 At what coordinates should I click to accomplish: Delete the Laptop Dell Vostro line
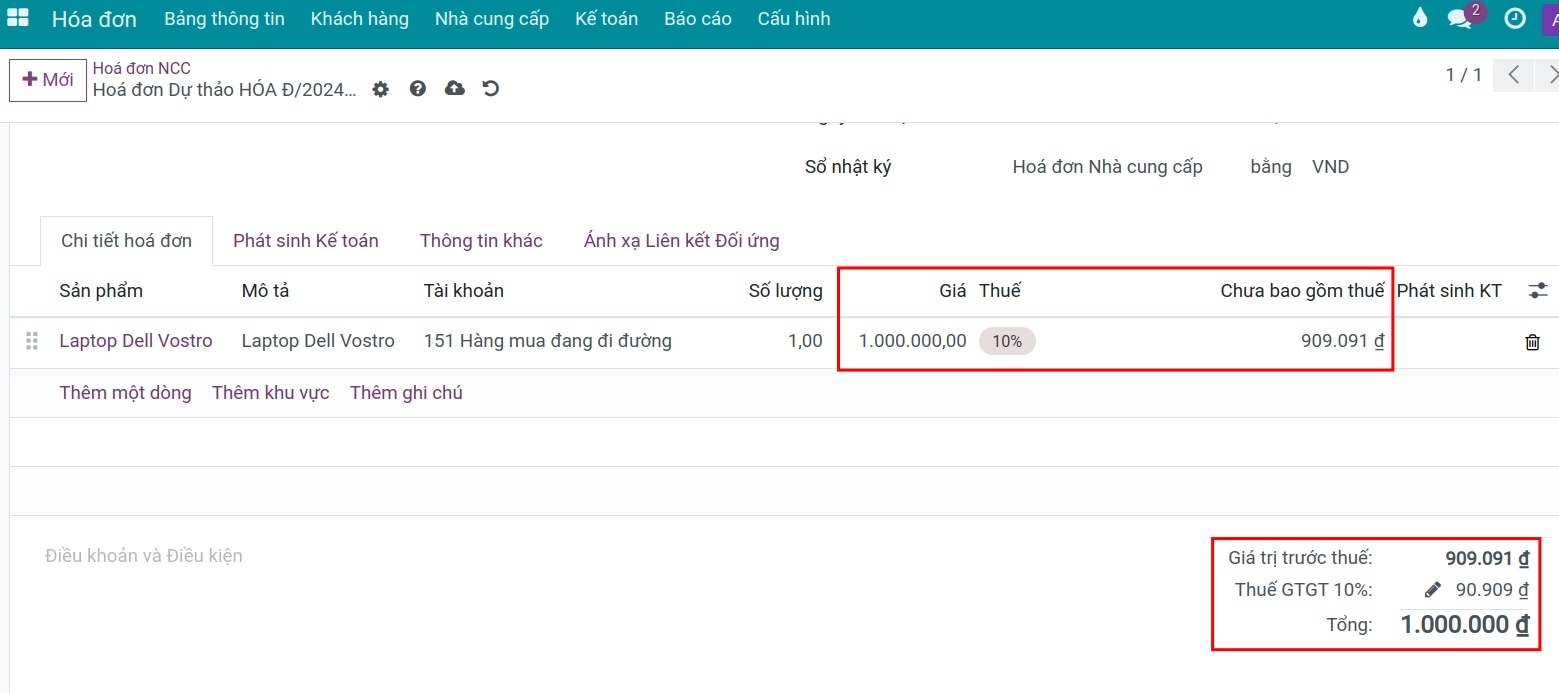(1532, 342)
